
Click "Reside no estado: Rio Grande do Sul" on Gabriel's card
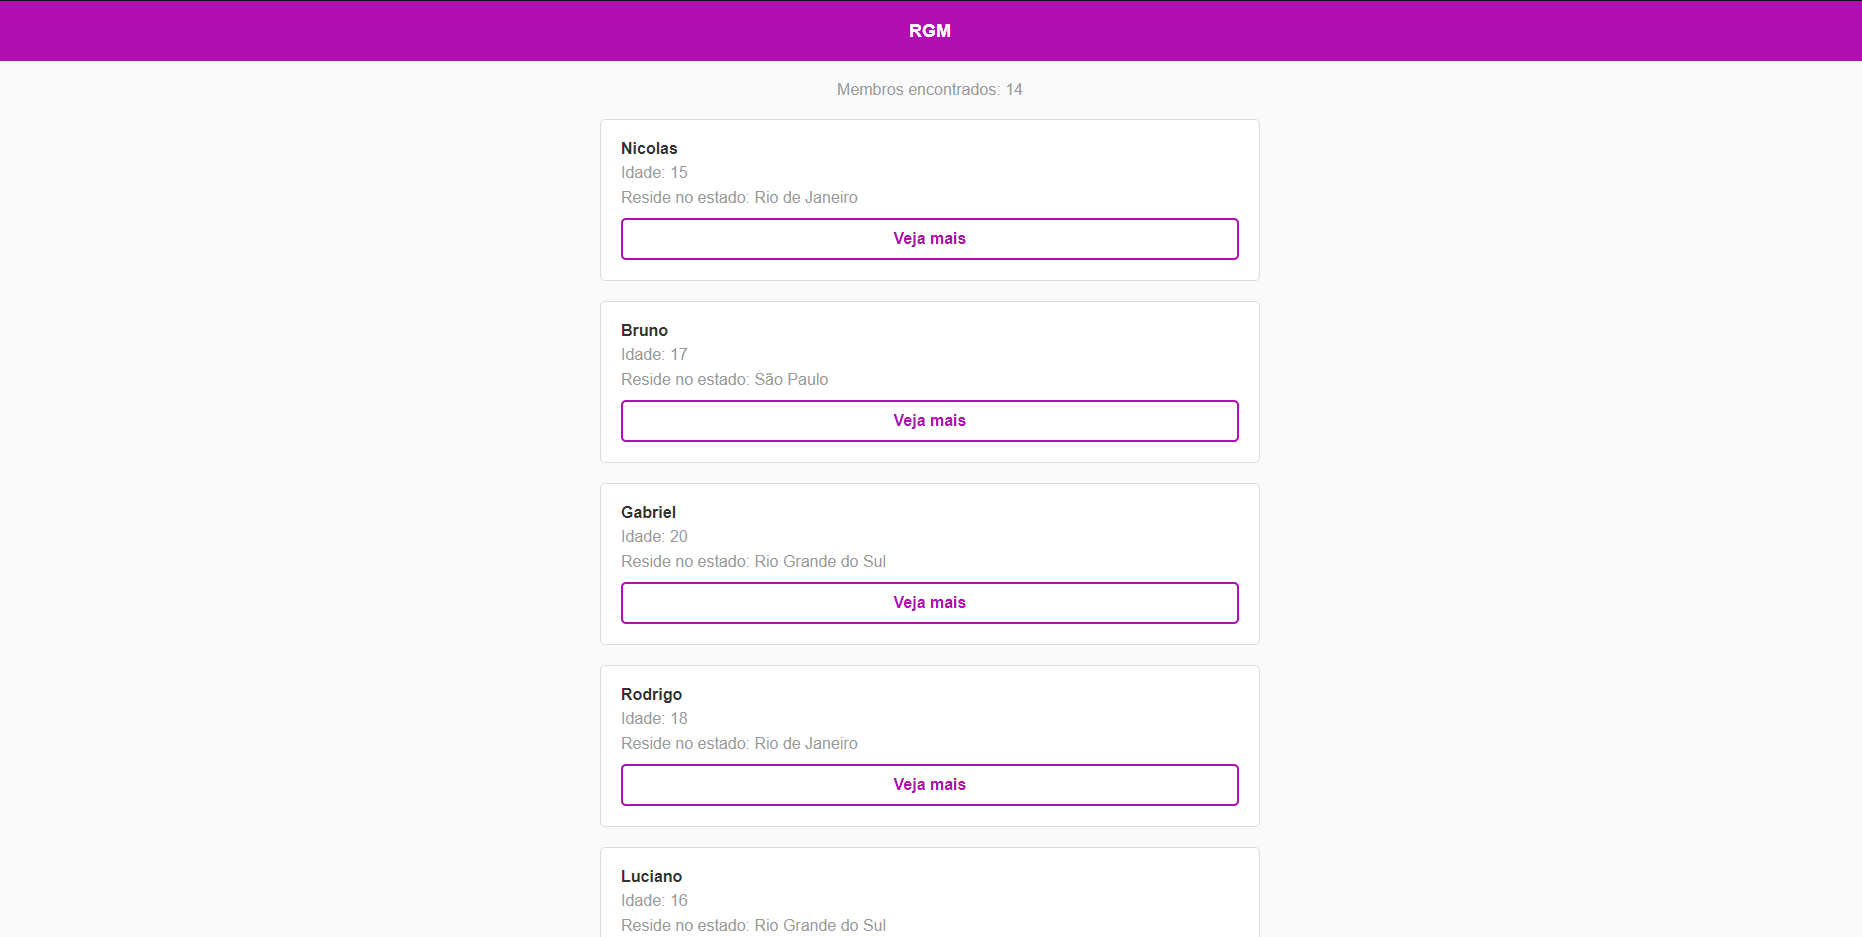(753, 561)
